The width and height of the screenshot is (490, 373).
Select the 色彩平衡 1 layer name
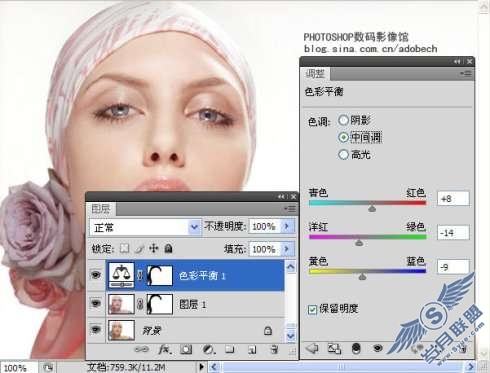[203, 276]
